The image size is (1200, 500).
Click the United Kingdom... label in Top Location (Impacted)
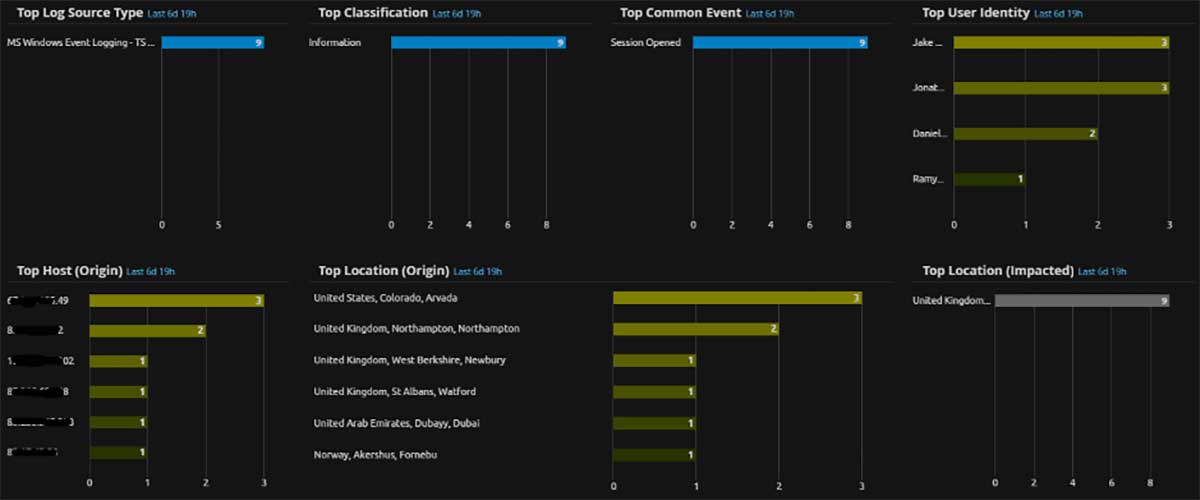point(951,301)
